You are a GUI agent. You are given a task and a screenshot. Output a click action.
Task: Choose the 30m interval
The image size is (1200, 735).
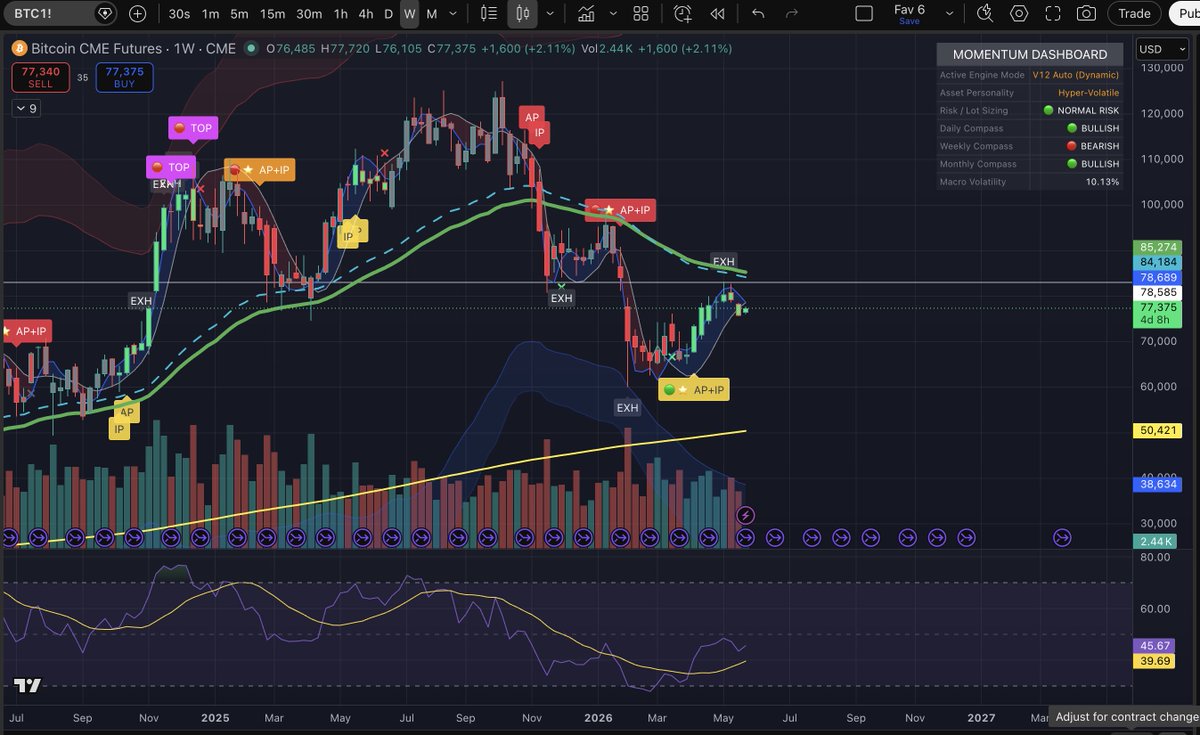tap(309, 14)
